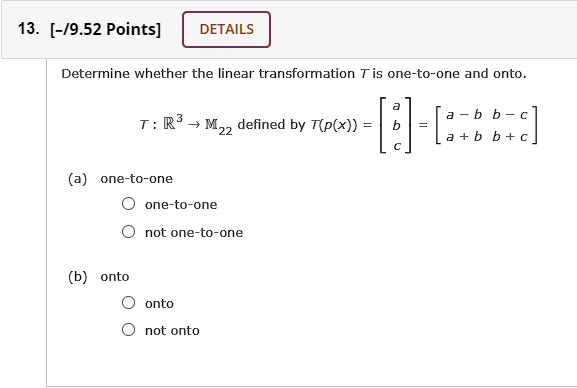Click the column vector a, b, c matrix
Screen dimensions: 577x388
[x=396, y=126]
